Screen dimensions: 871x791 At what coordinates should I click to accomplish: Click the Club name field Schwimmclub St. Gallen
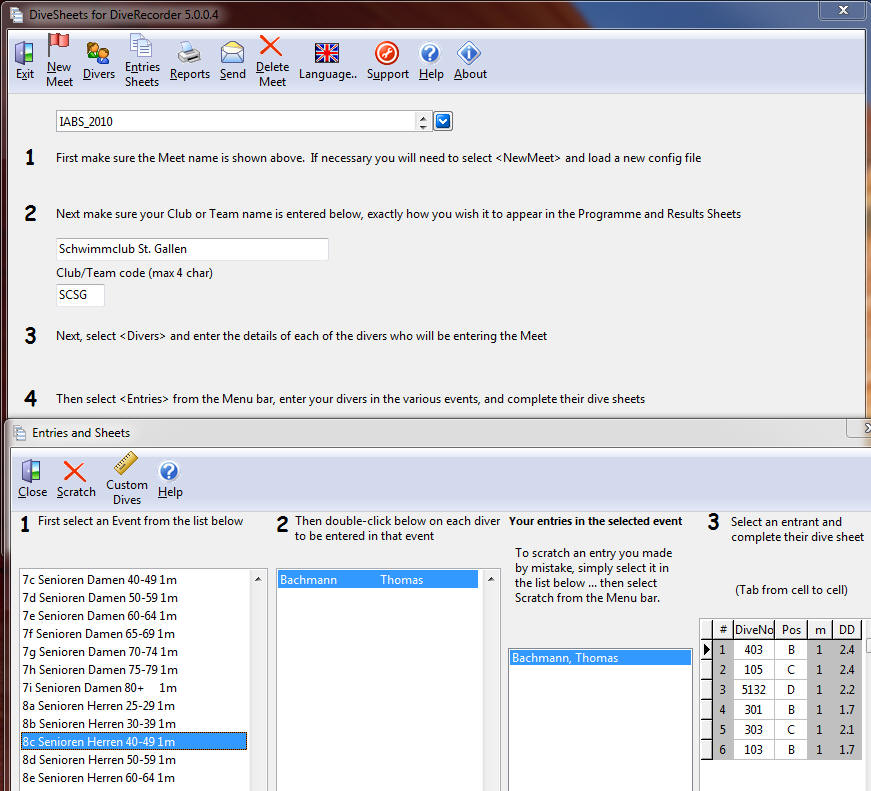pyautogui.click(x=192, y=249)
